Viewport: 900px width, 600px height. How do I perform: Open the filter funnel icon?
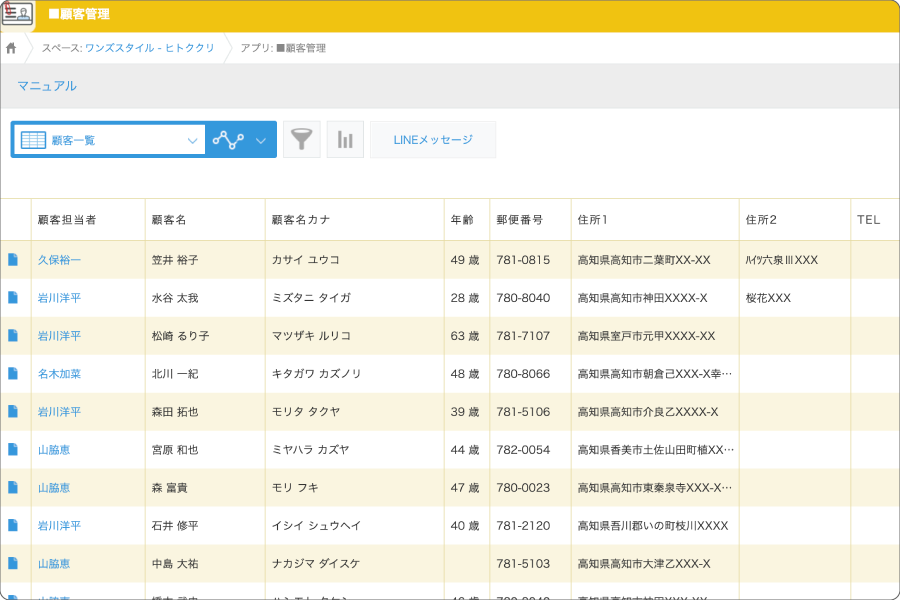tap(302, 140)
